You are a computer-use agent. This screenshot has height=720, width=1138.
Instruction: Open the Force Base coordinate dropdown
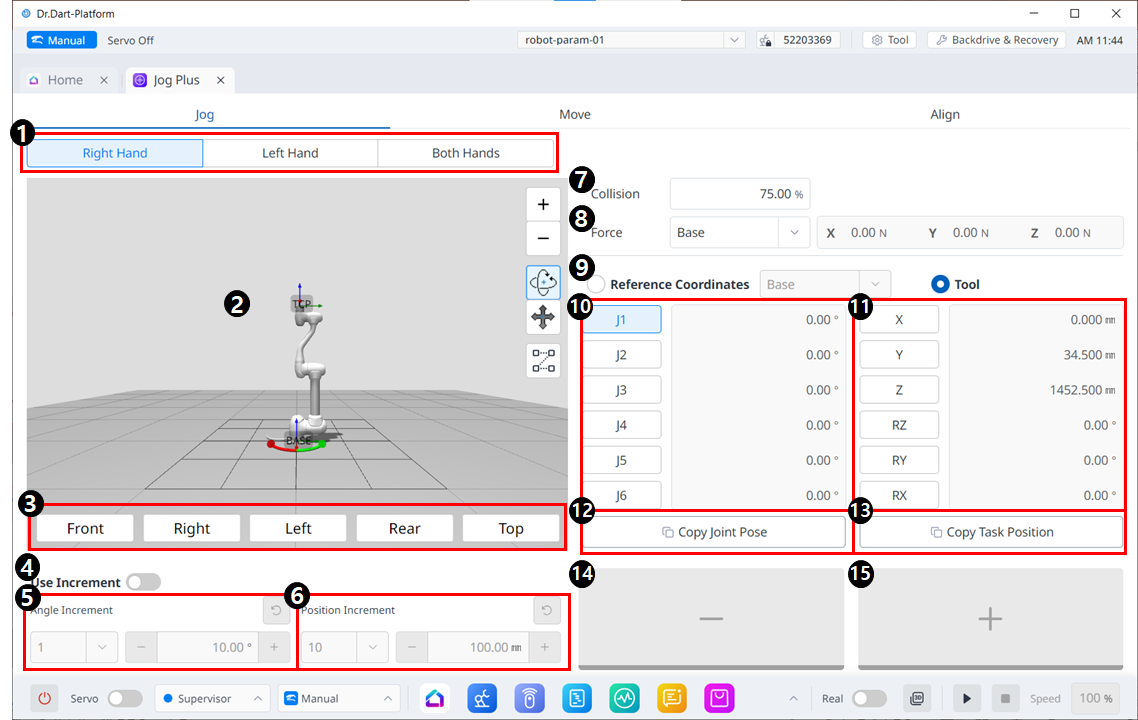coord(739,232)
